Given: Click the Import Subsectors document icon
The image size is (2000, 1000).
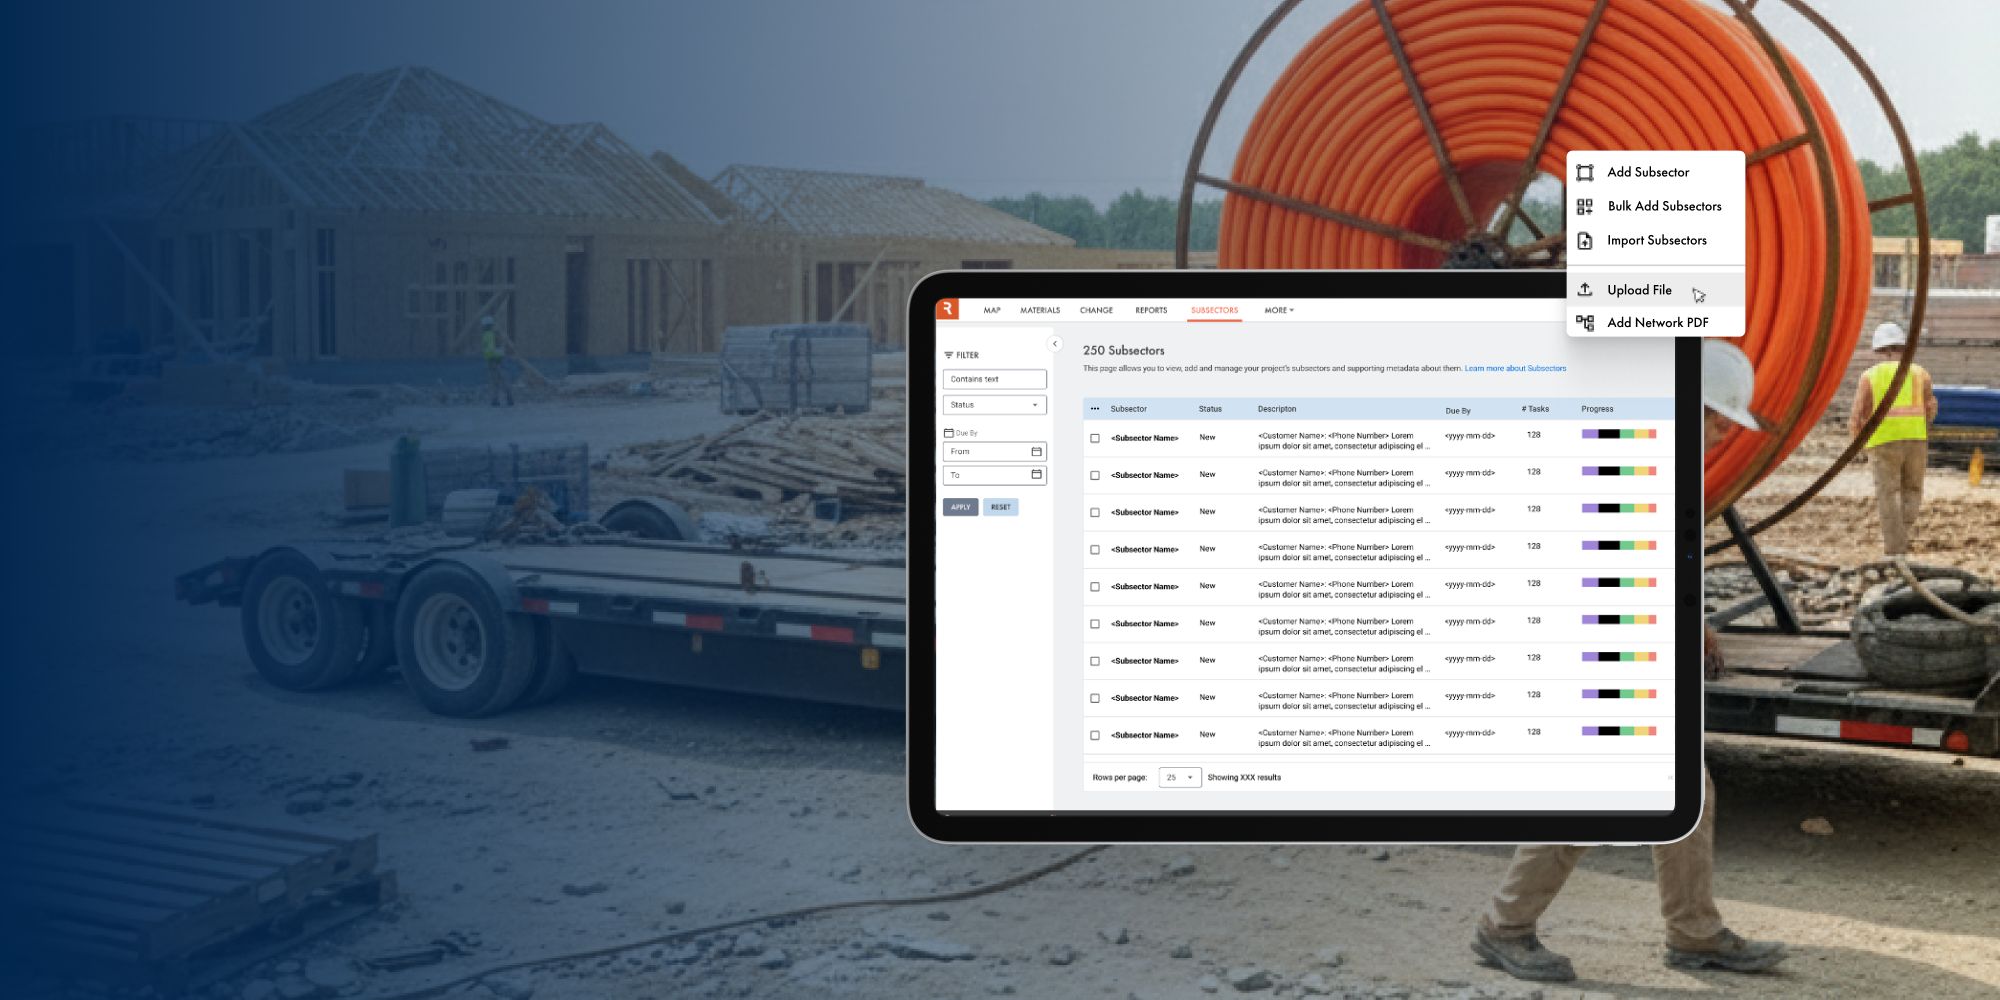Looking at the screenshot, I should tap(1585, 241).
